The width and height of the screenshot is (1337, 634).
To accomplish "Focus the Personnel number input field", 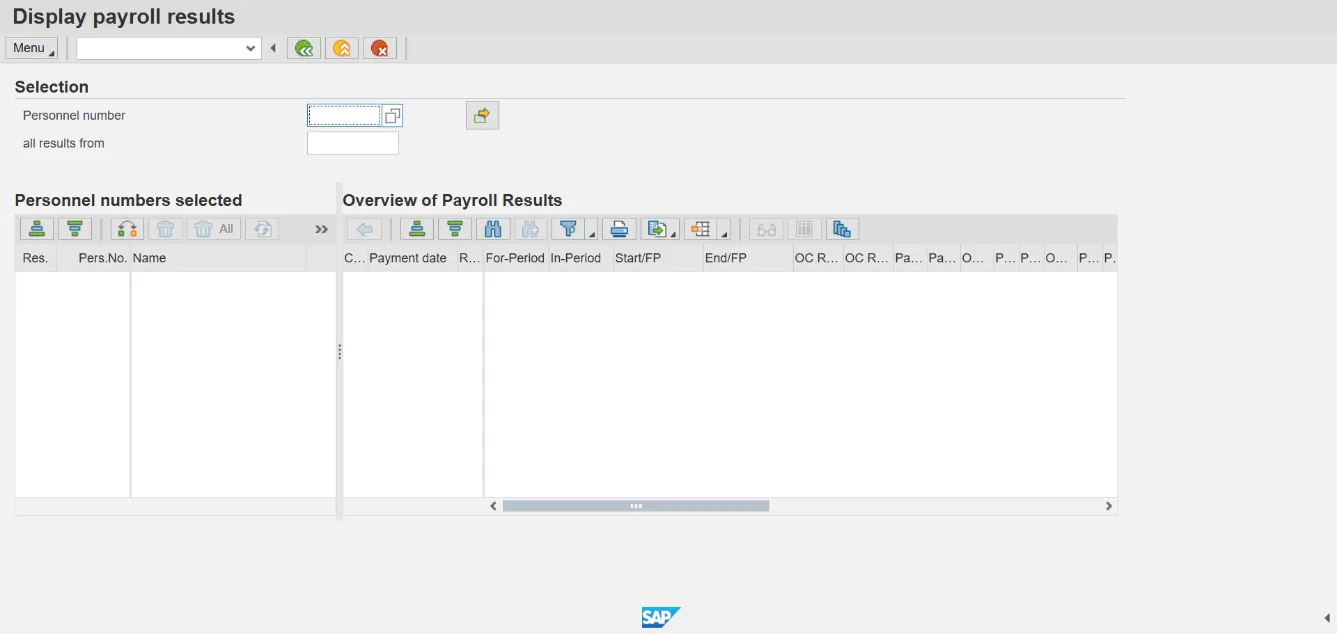I will pyautogui.click(x=344, y=116).
